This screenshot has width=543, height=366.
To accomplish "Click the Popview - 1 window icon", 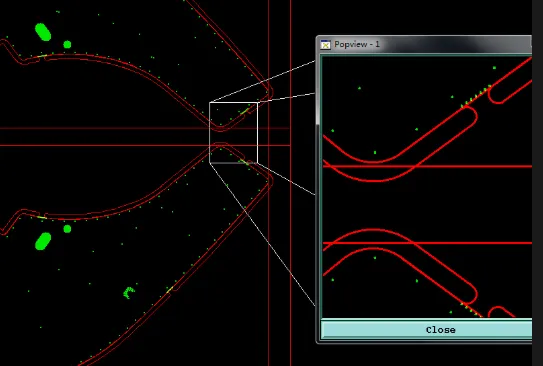I will 325,45.
